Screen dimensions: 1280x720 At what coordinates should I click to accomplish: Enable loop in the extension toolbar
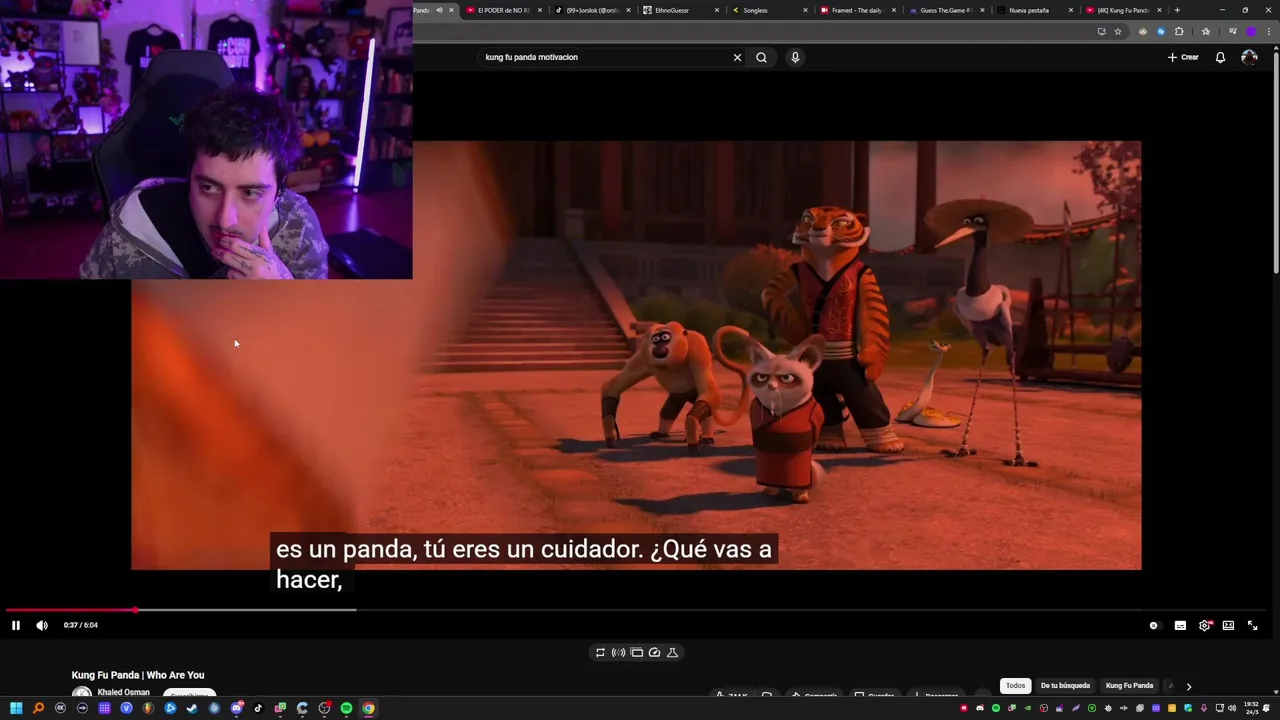(x=600, y=652)
